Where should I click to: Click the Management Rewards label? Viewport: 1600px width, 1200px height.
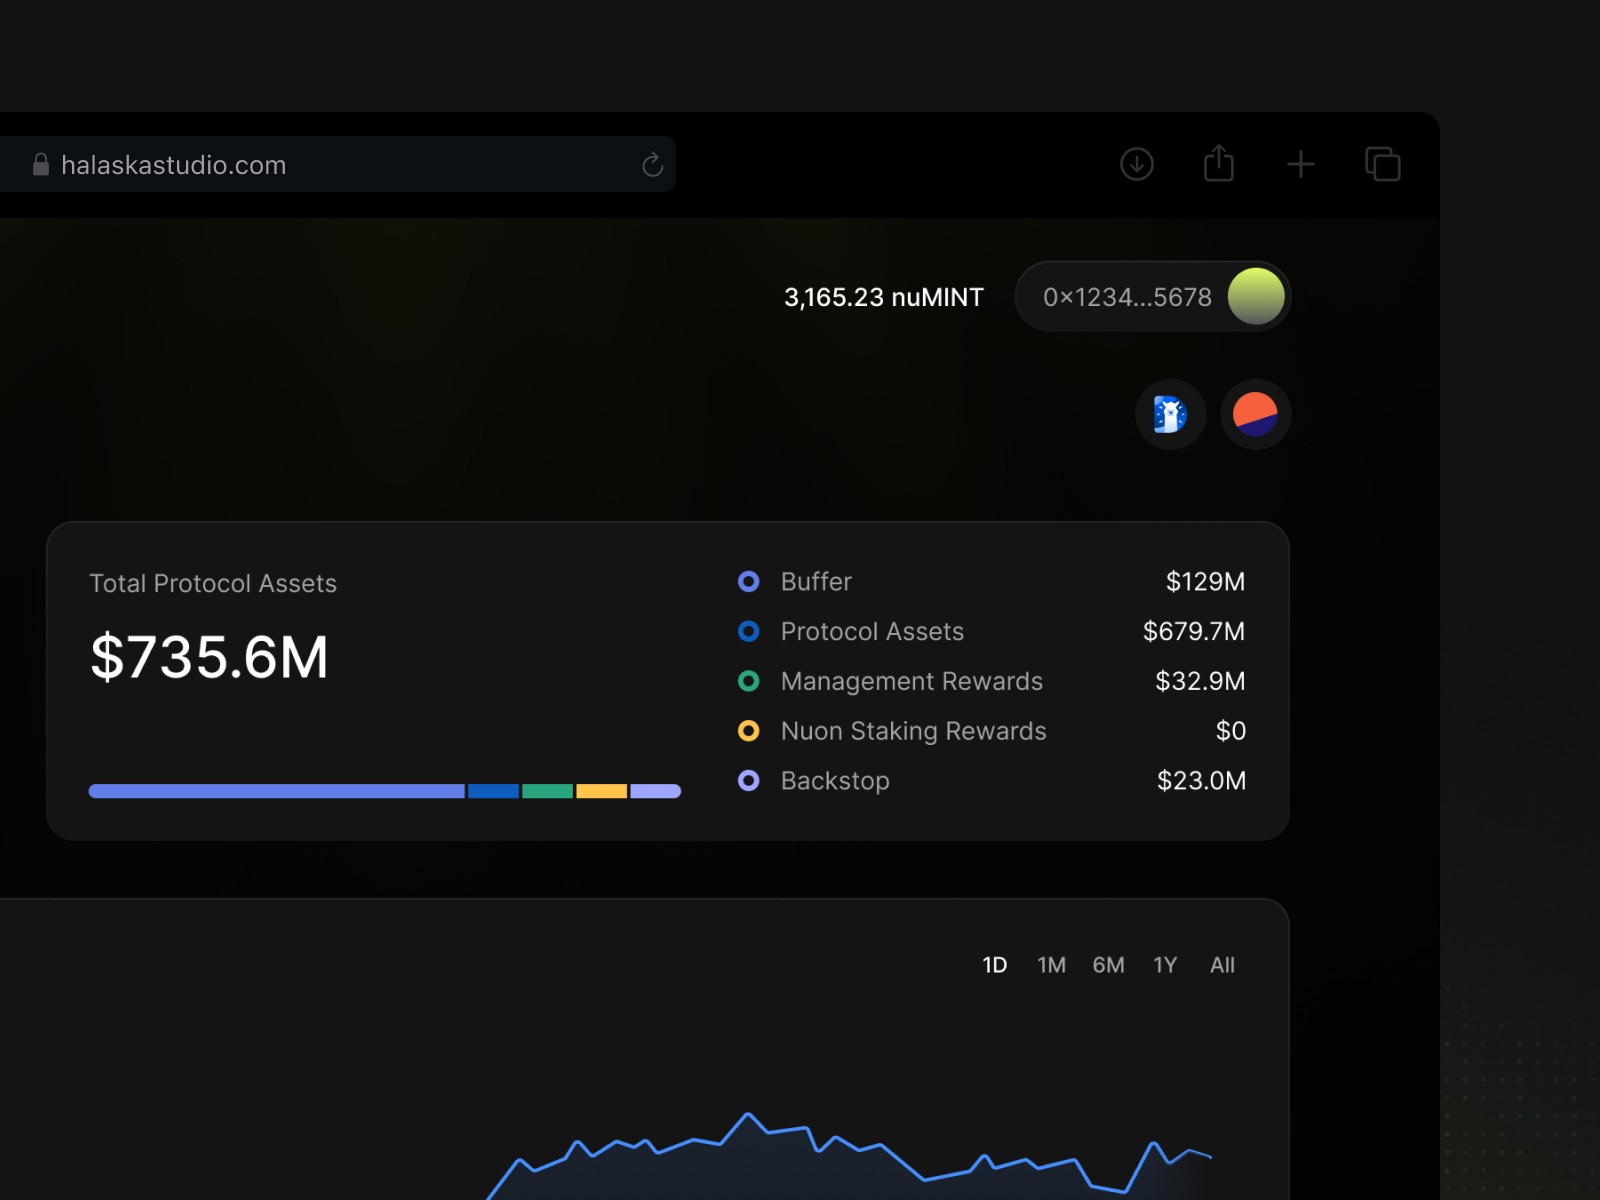coord(912,682)
